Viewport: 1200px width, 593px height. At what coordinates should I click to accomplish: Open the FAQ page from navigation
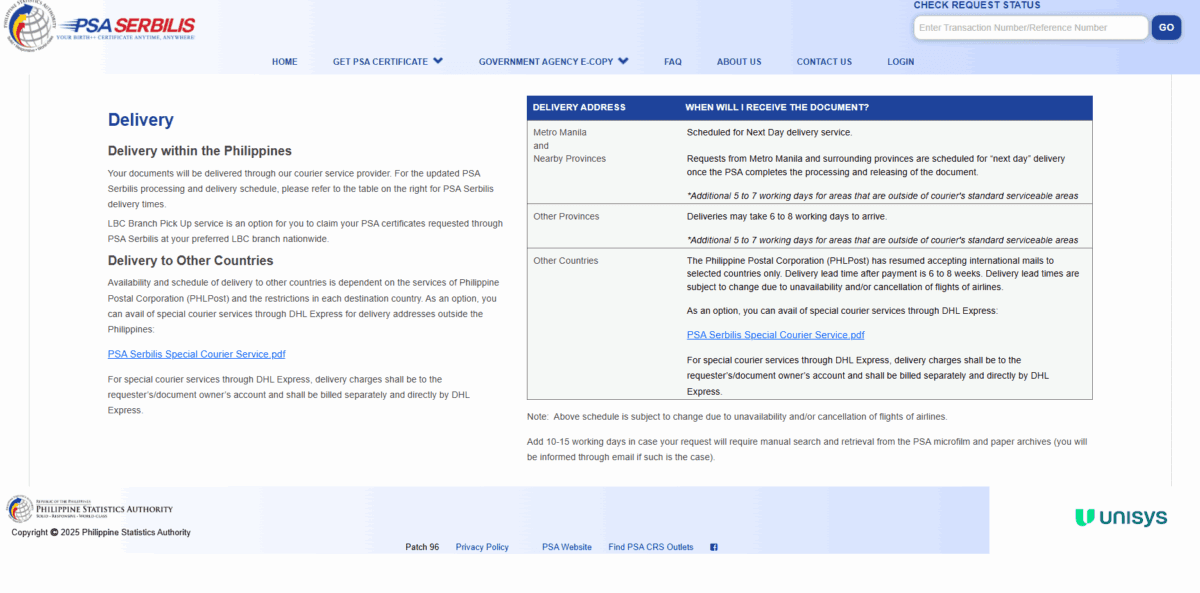(x=672, y=62)
